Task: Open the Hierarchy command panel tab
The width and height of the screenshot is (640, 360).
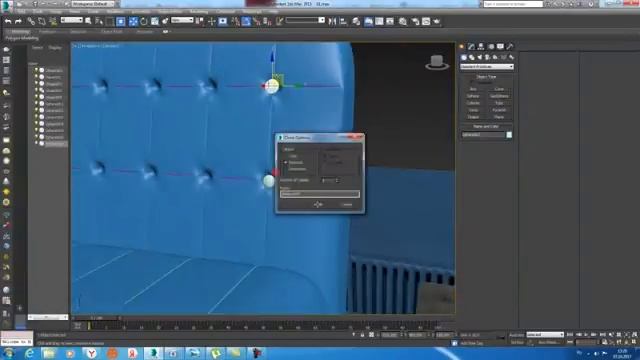Action: 481,47
